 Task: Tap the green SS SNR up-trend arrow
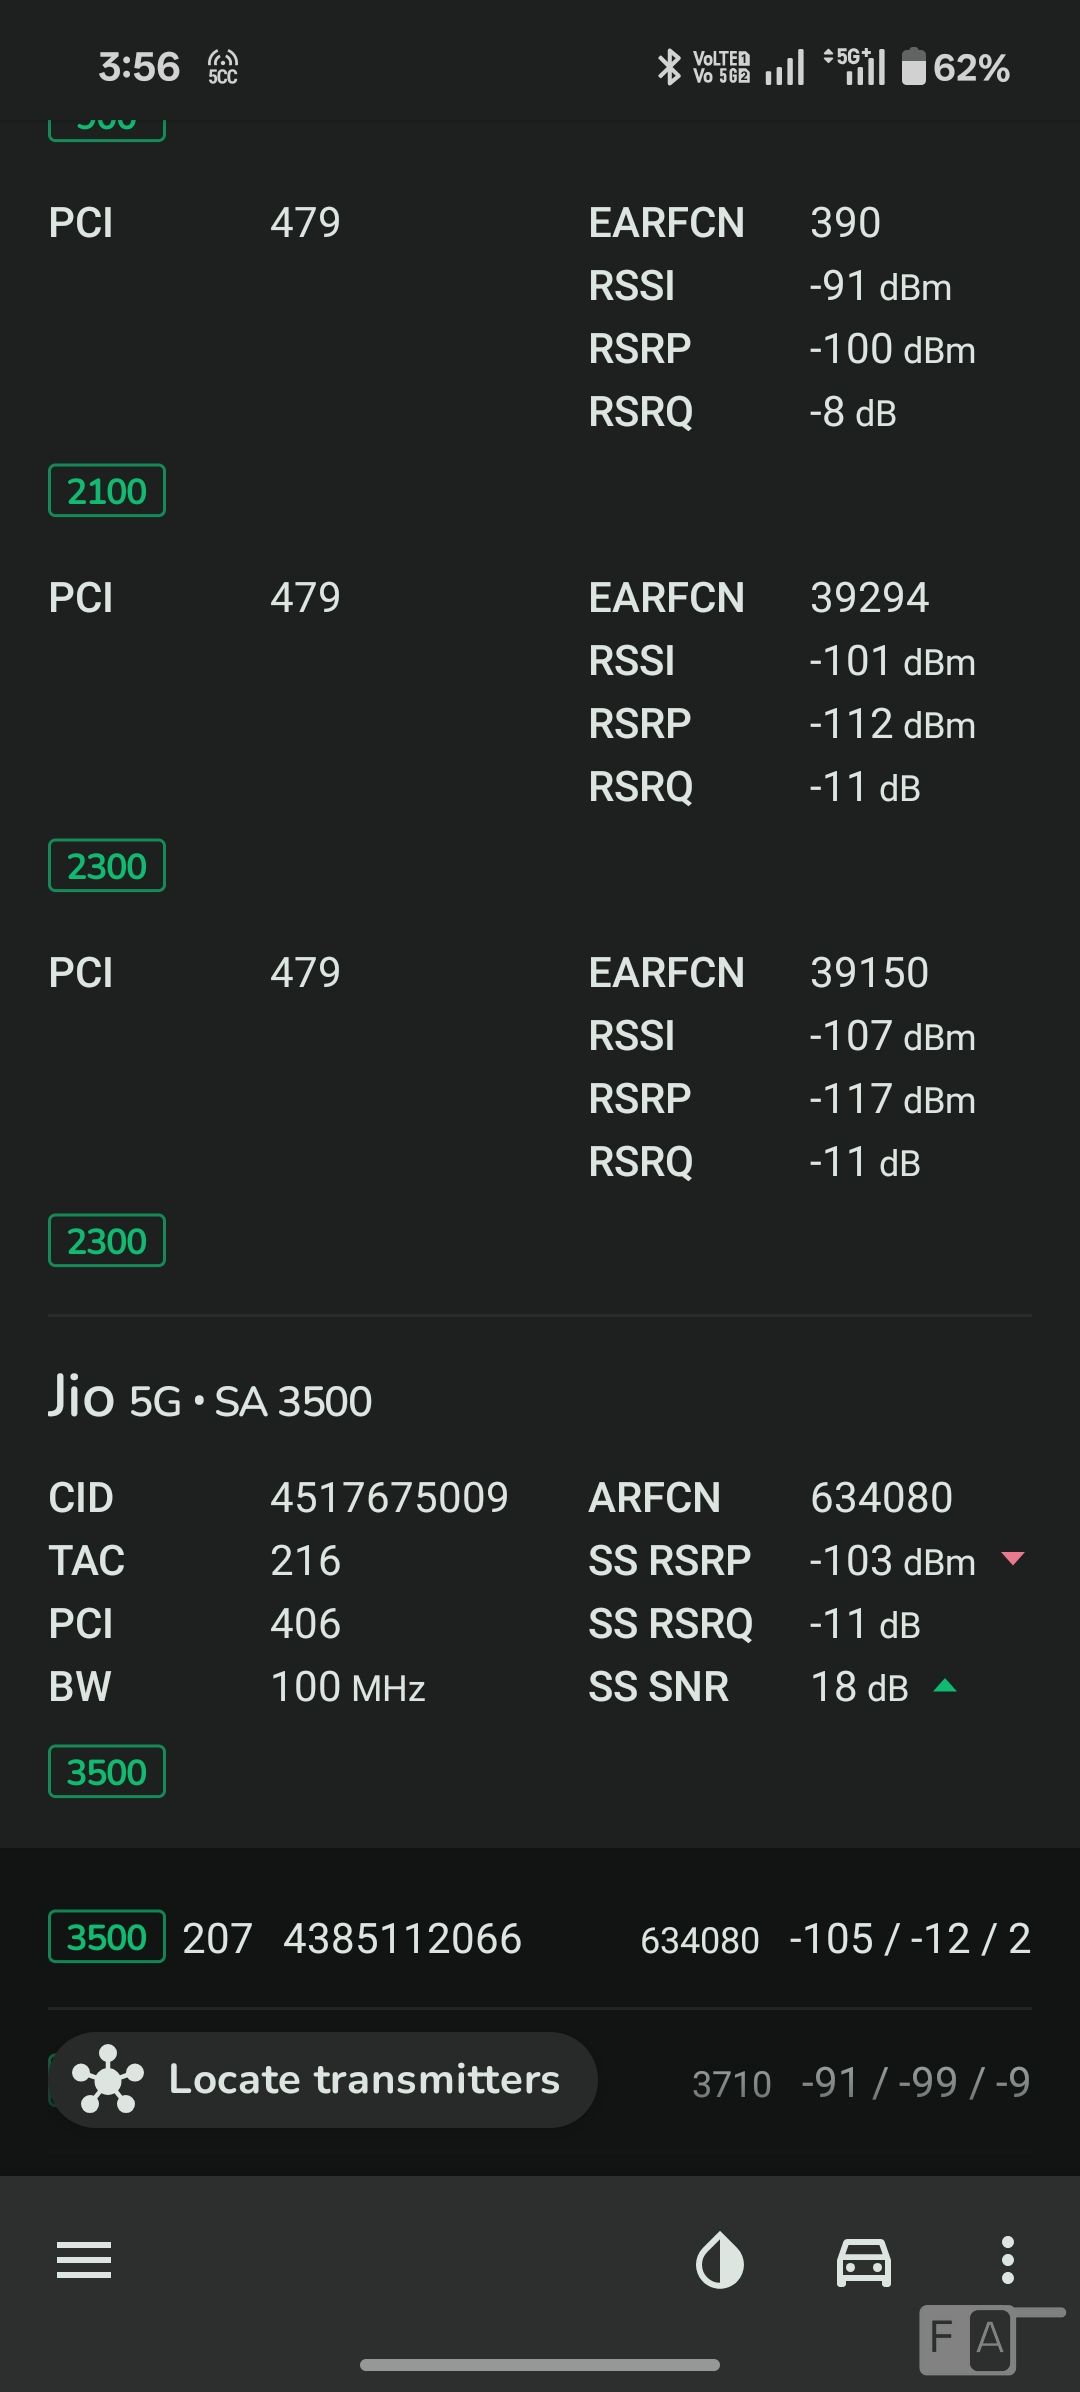tap(945, 1686)
